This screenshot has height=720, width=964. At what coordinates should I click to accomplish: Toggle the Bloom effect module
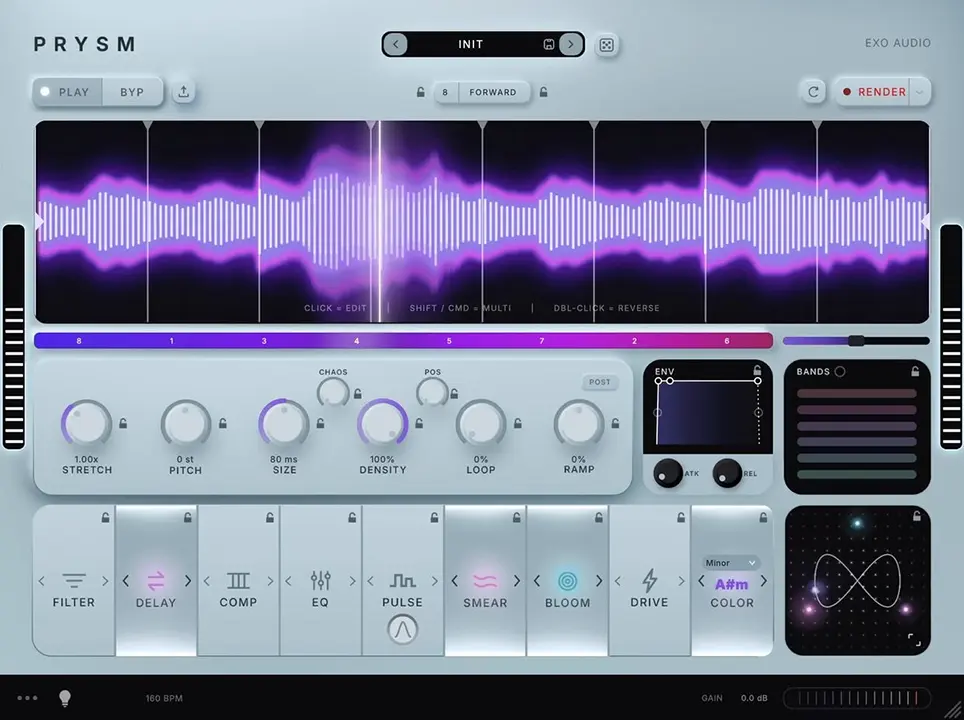coord(567,581)
